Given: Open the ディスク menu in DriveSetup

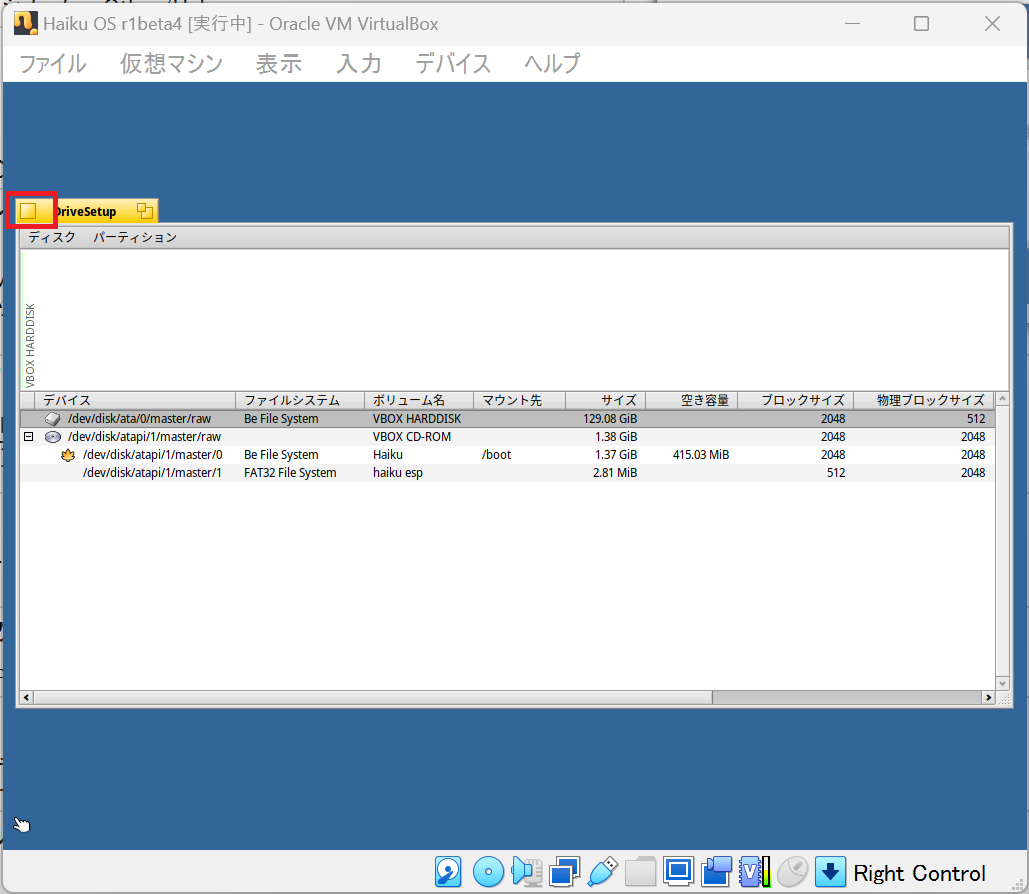Looking at the screenshot, I should tap(52, 237).
